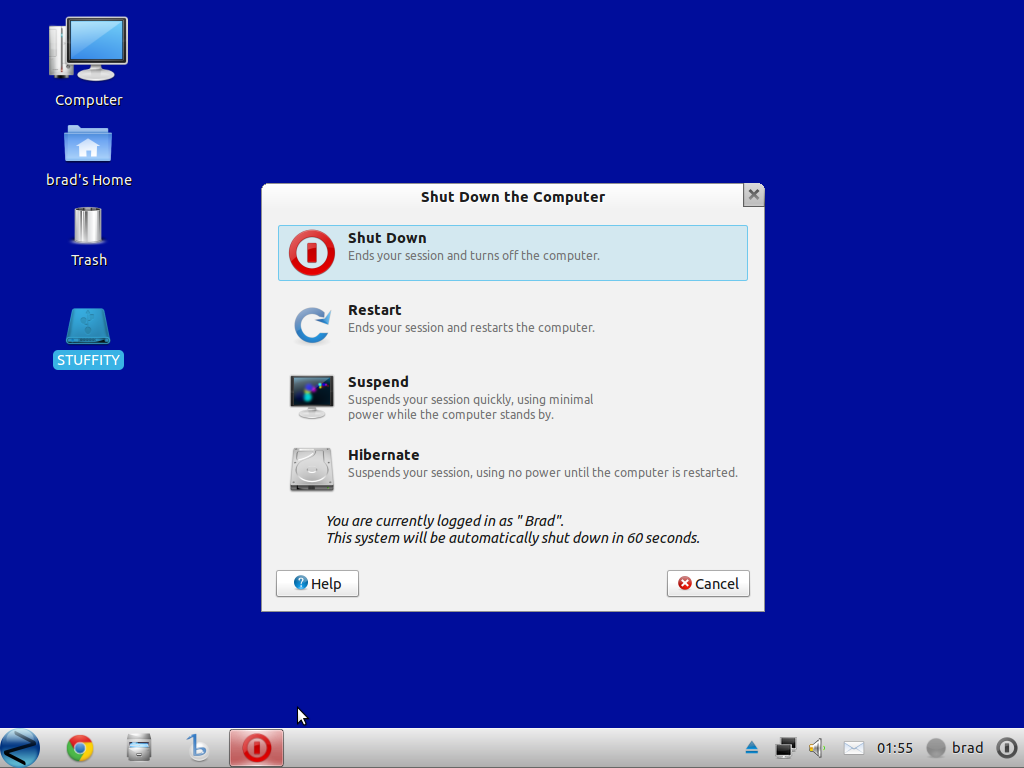Viewport: 1024px width, 768px height.
Task: Cancel the shutdown dialog
Action: click(708, 583)
